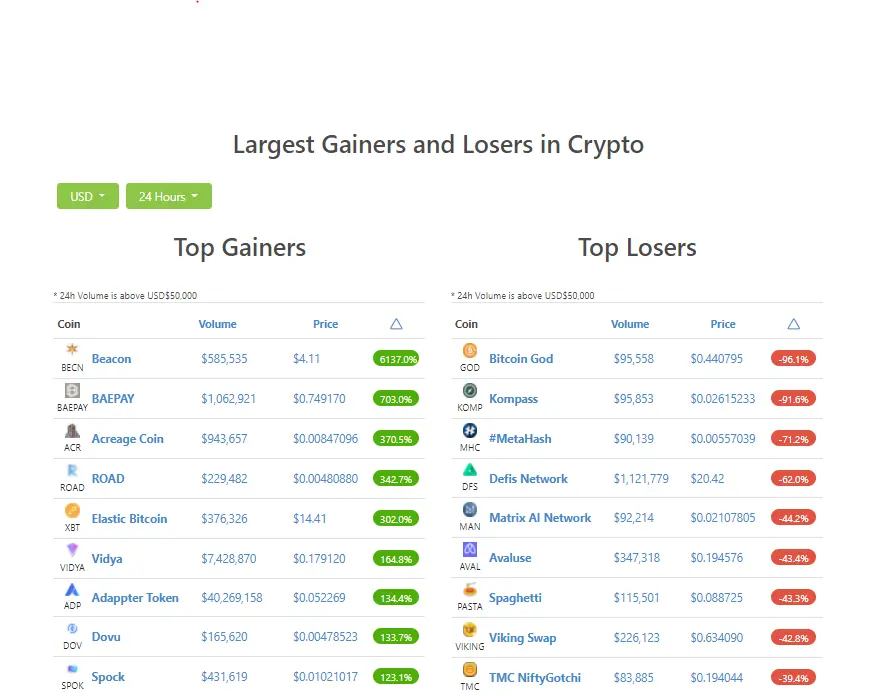Sort Top Gainers by Price
889x696 pixels.
325,324
